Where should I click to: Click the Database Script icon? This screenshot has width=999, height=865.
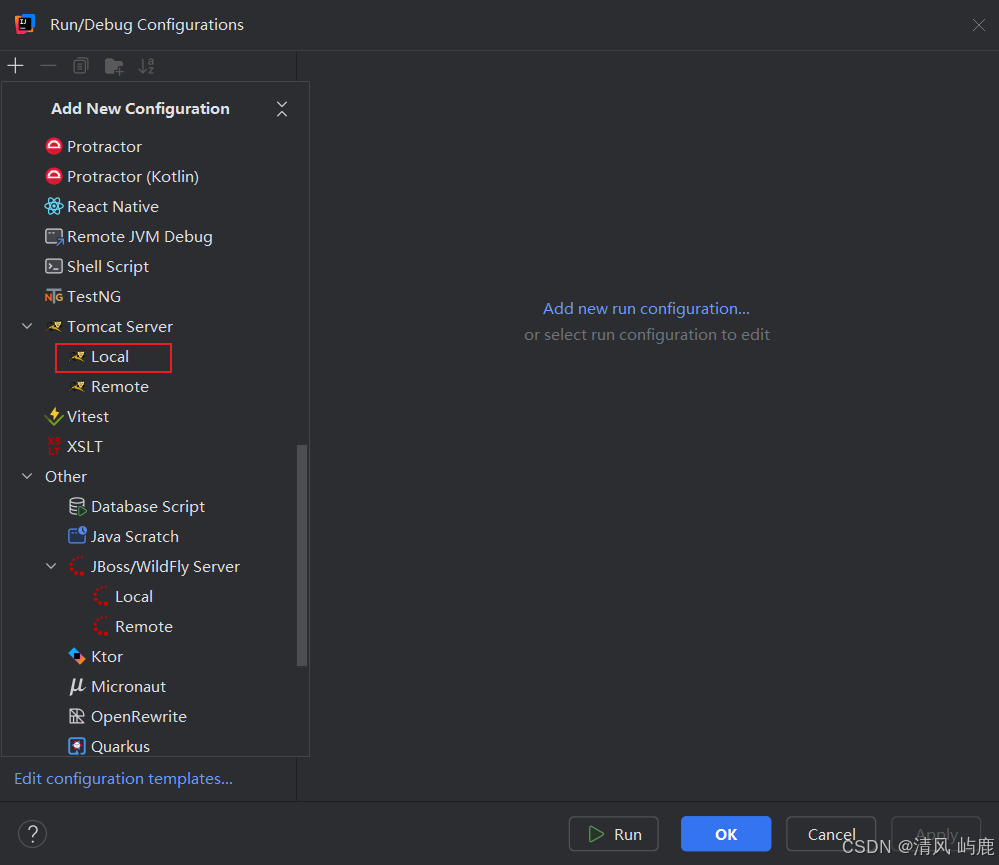[x=78, y=507]
